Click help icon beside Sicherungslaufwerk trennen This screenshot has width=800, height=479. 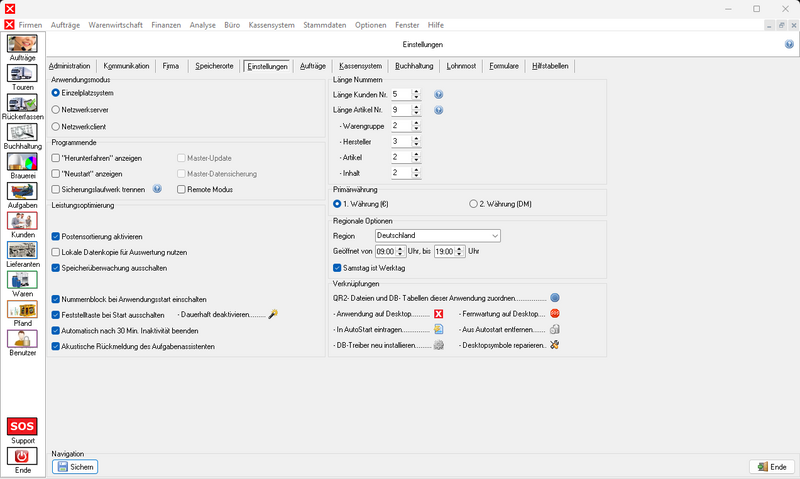pyautogui.click(x=157, y=189)
